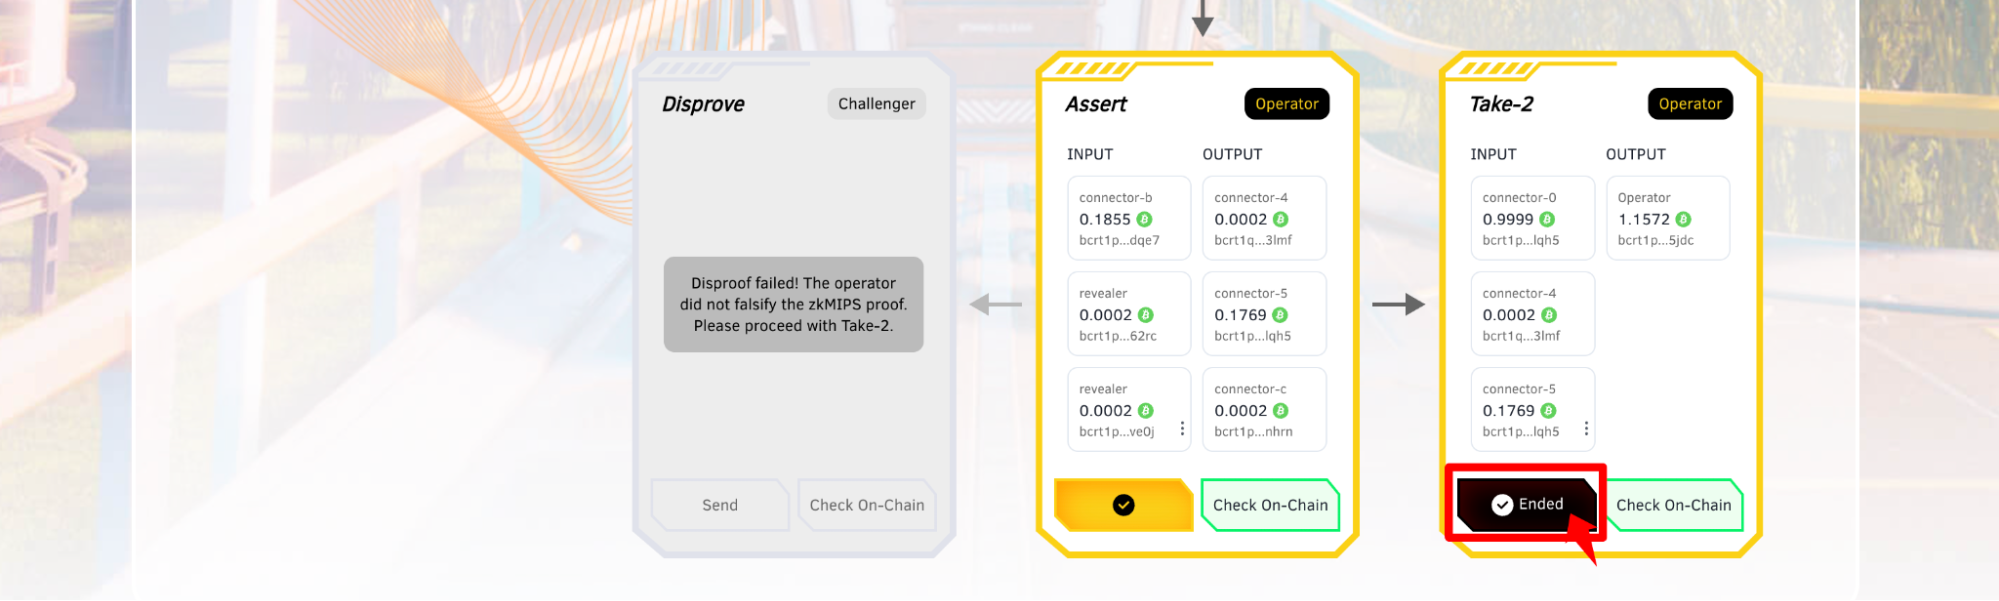
Task: Click the bitcoin icon beside connector-b amount
Action: pos(1144,220)
